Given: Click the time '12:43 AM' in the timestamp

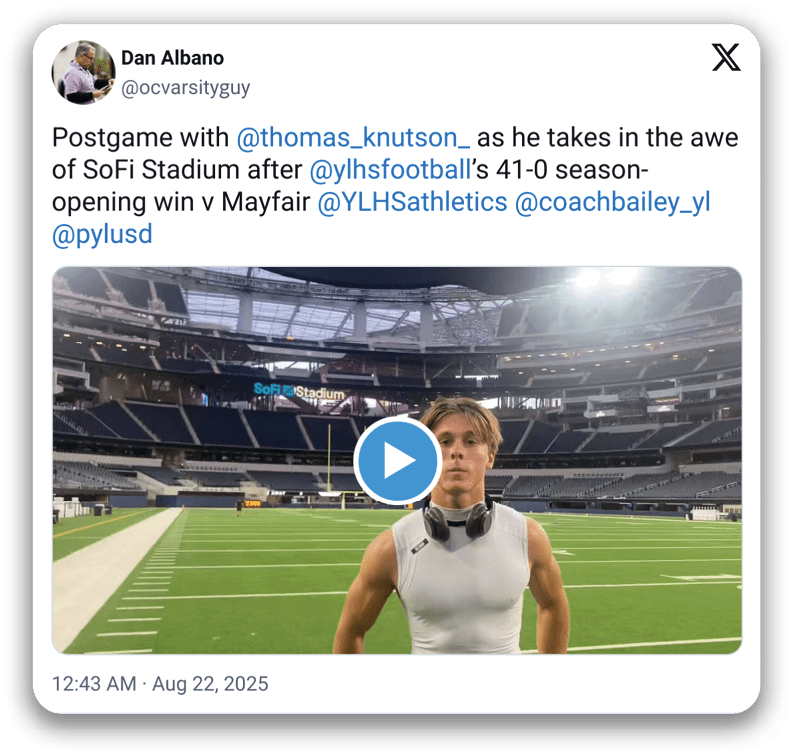Looking at the screenshot, I should [95, 685].
